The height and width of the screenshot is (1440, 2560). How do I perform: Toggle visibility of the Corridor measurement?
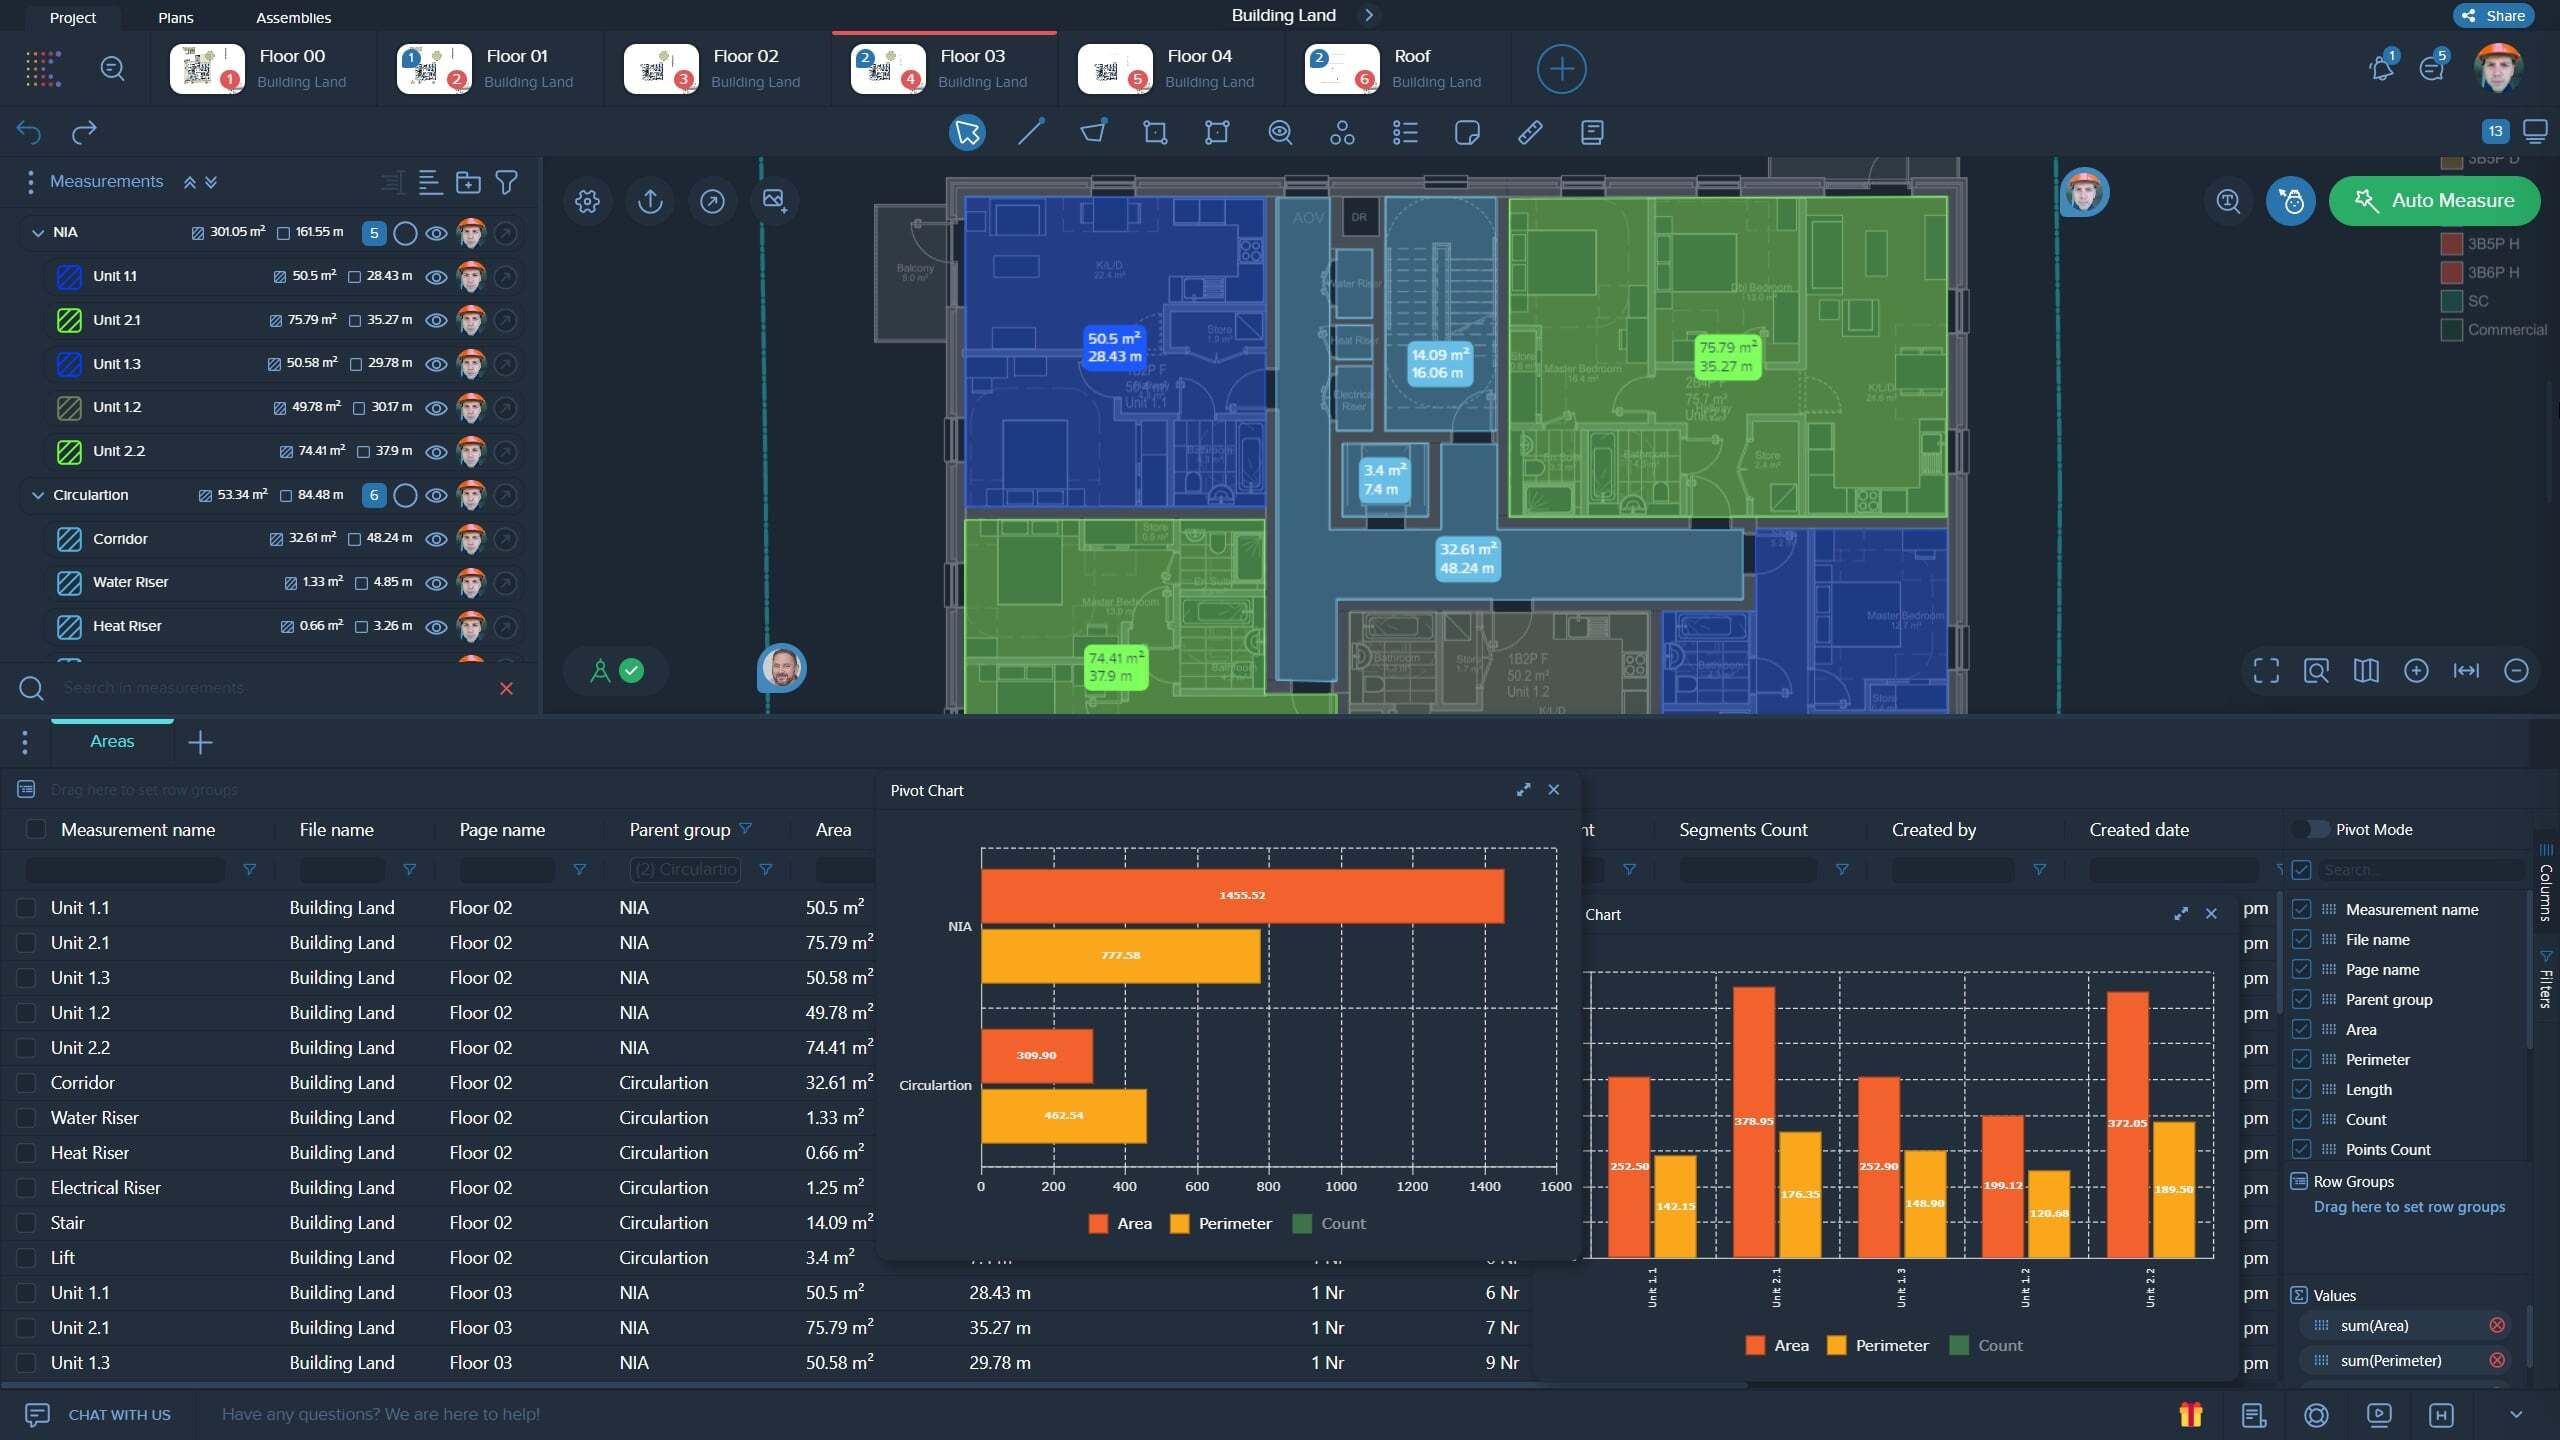coord(436,539)
